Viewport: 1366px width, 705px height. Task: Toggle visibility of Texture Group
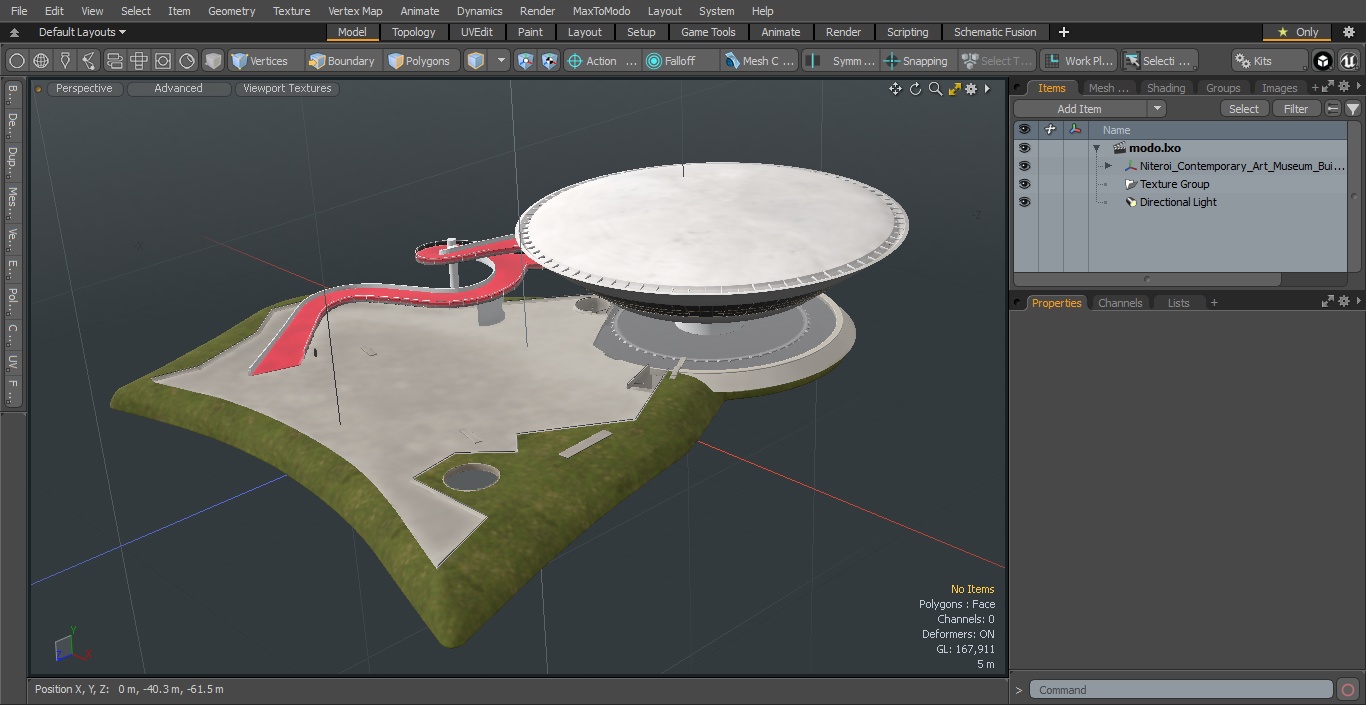click(x=1024, y=184)
